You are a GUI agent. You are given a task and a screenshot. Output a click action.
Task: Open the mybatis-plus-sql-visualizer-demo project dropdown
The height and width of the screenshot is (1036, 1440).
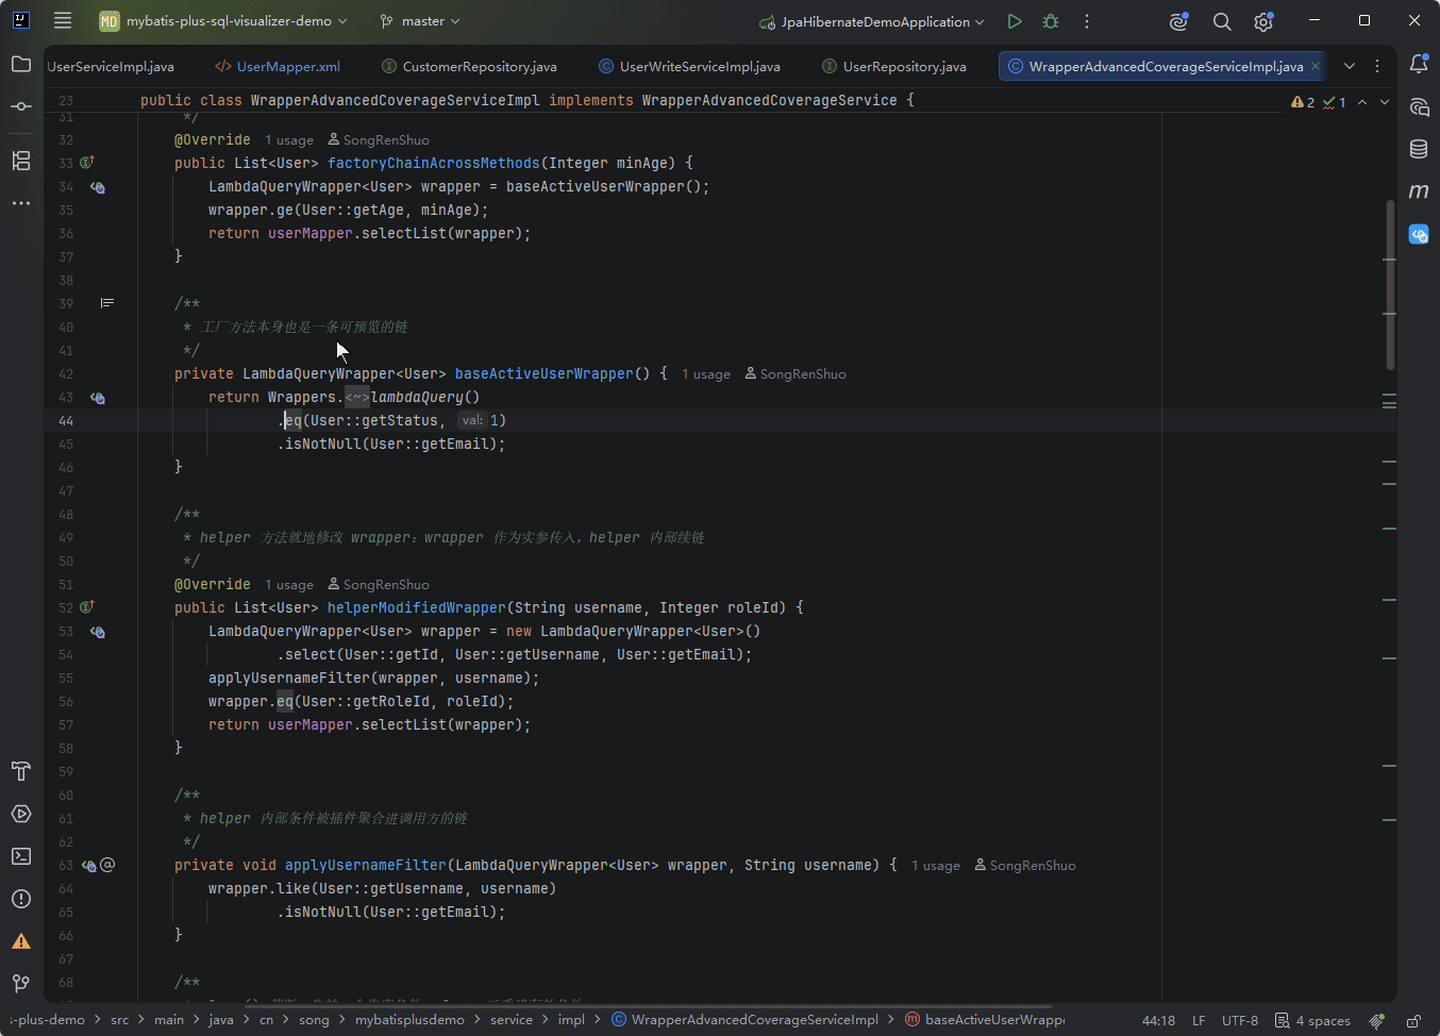click(x=223, y=21)
